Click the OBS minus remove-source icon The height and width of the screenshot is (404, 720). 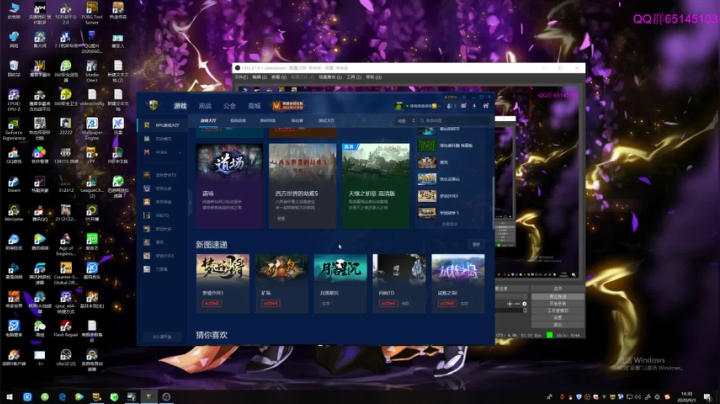[x=517, y=304]
